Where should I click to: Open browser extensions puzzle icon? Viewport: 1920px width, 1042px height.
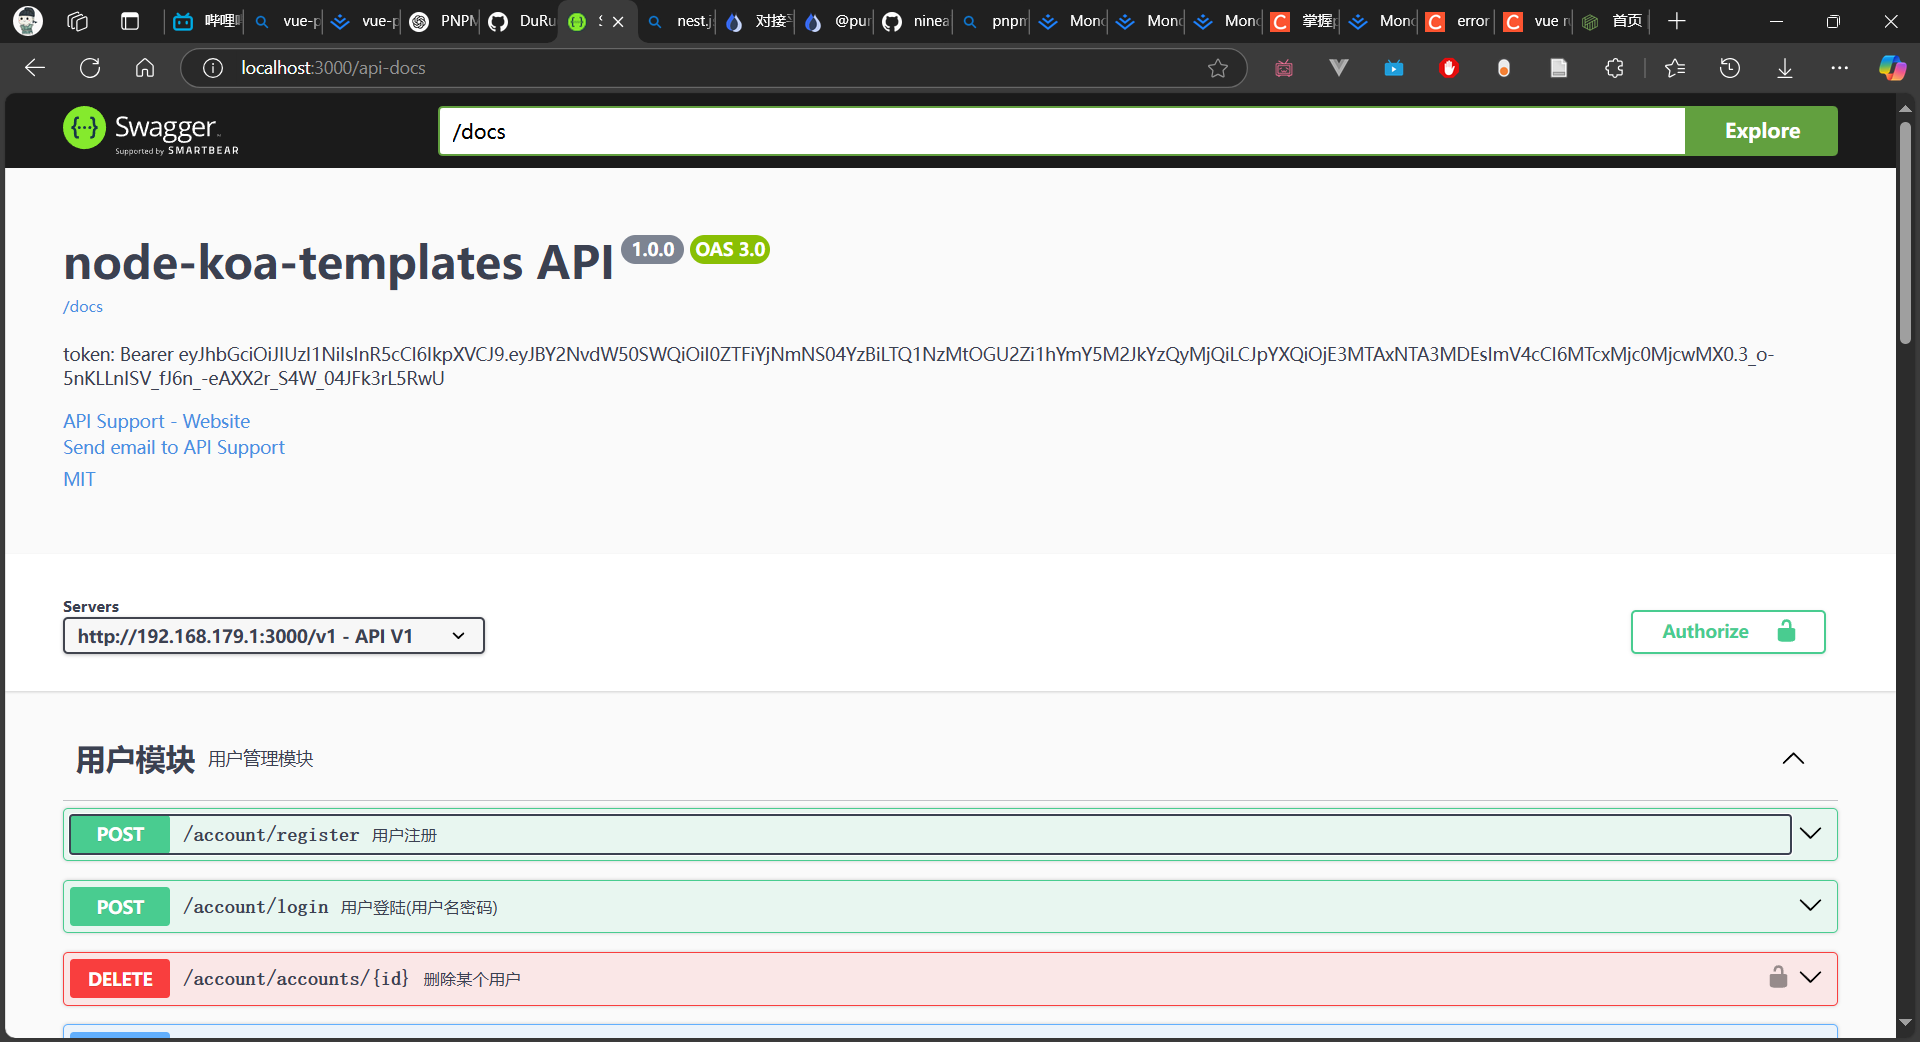point(1614,68)
